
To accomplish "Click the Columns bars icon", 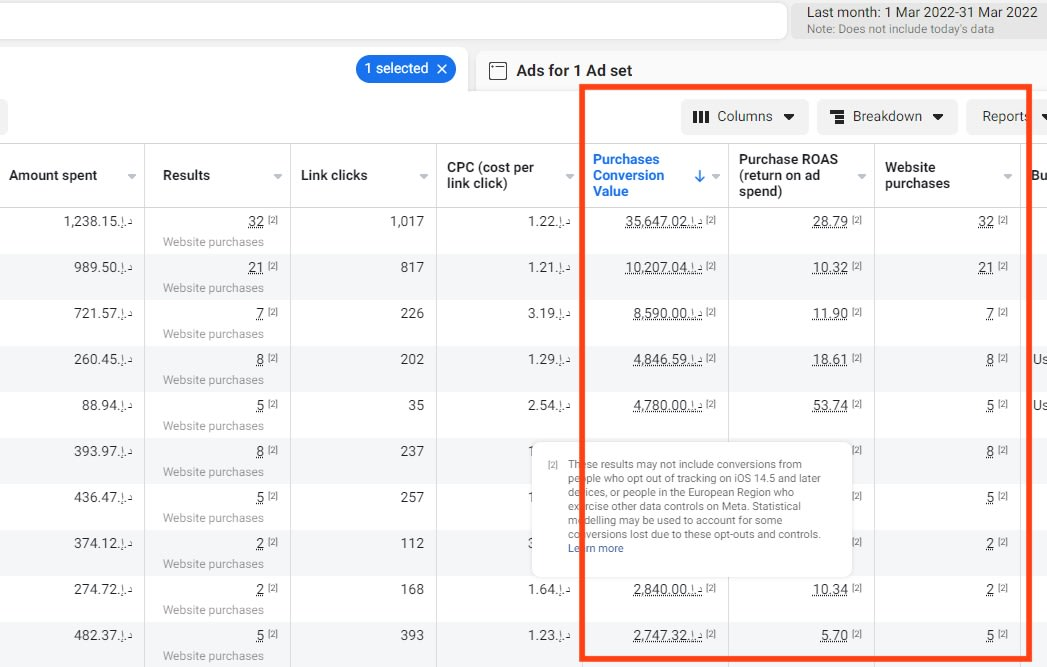I will click(x=700, y=117).
